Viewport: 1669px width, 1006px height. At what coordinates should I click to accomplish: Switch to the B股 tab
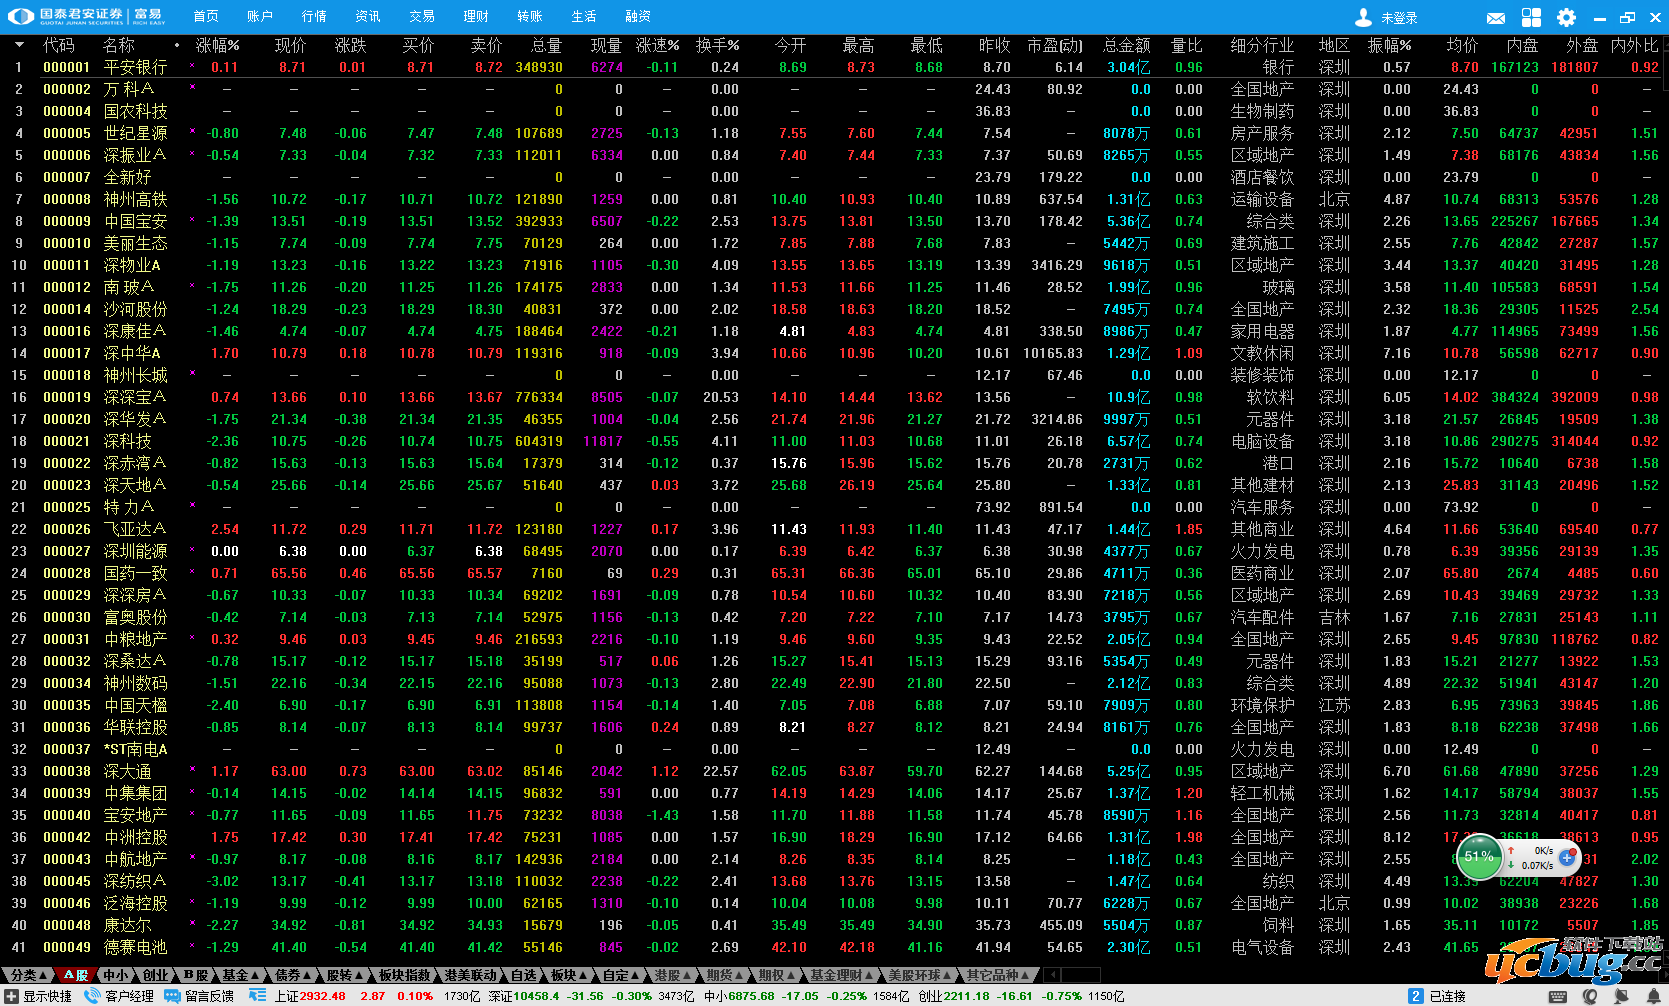(195, 975)
